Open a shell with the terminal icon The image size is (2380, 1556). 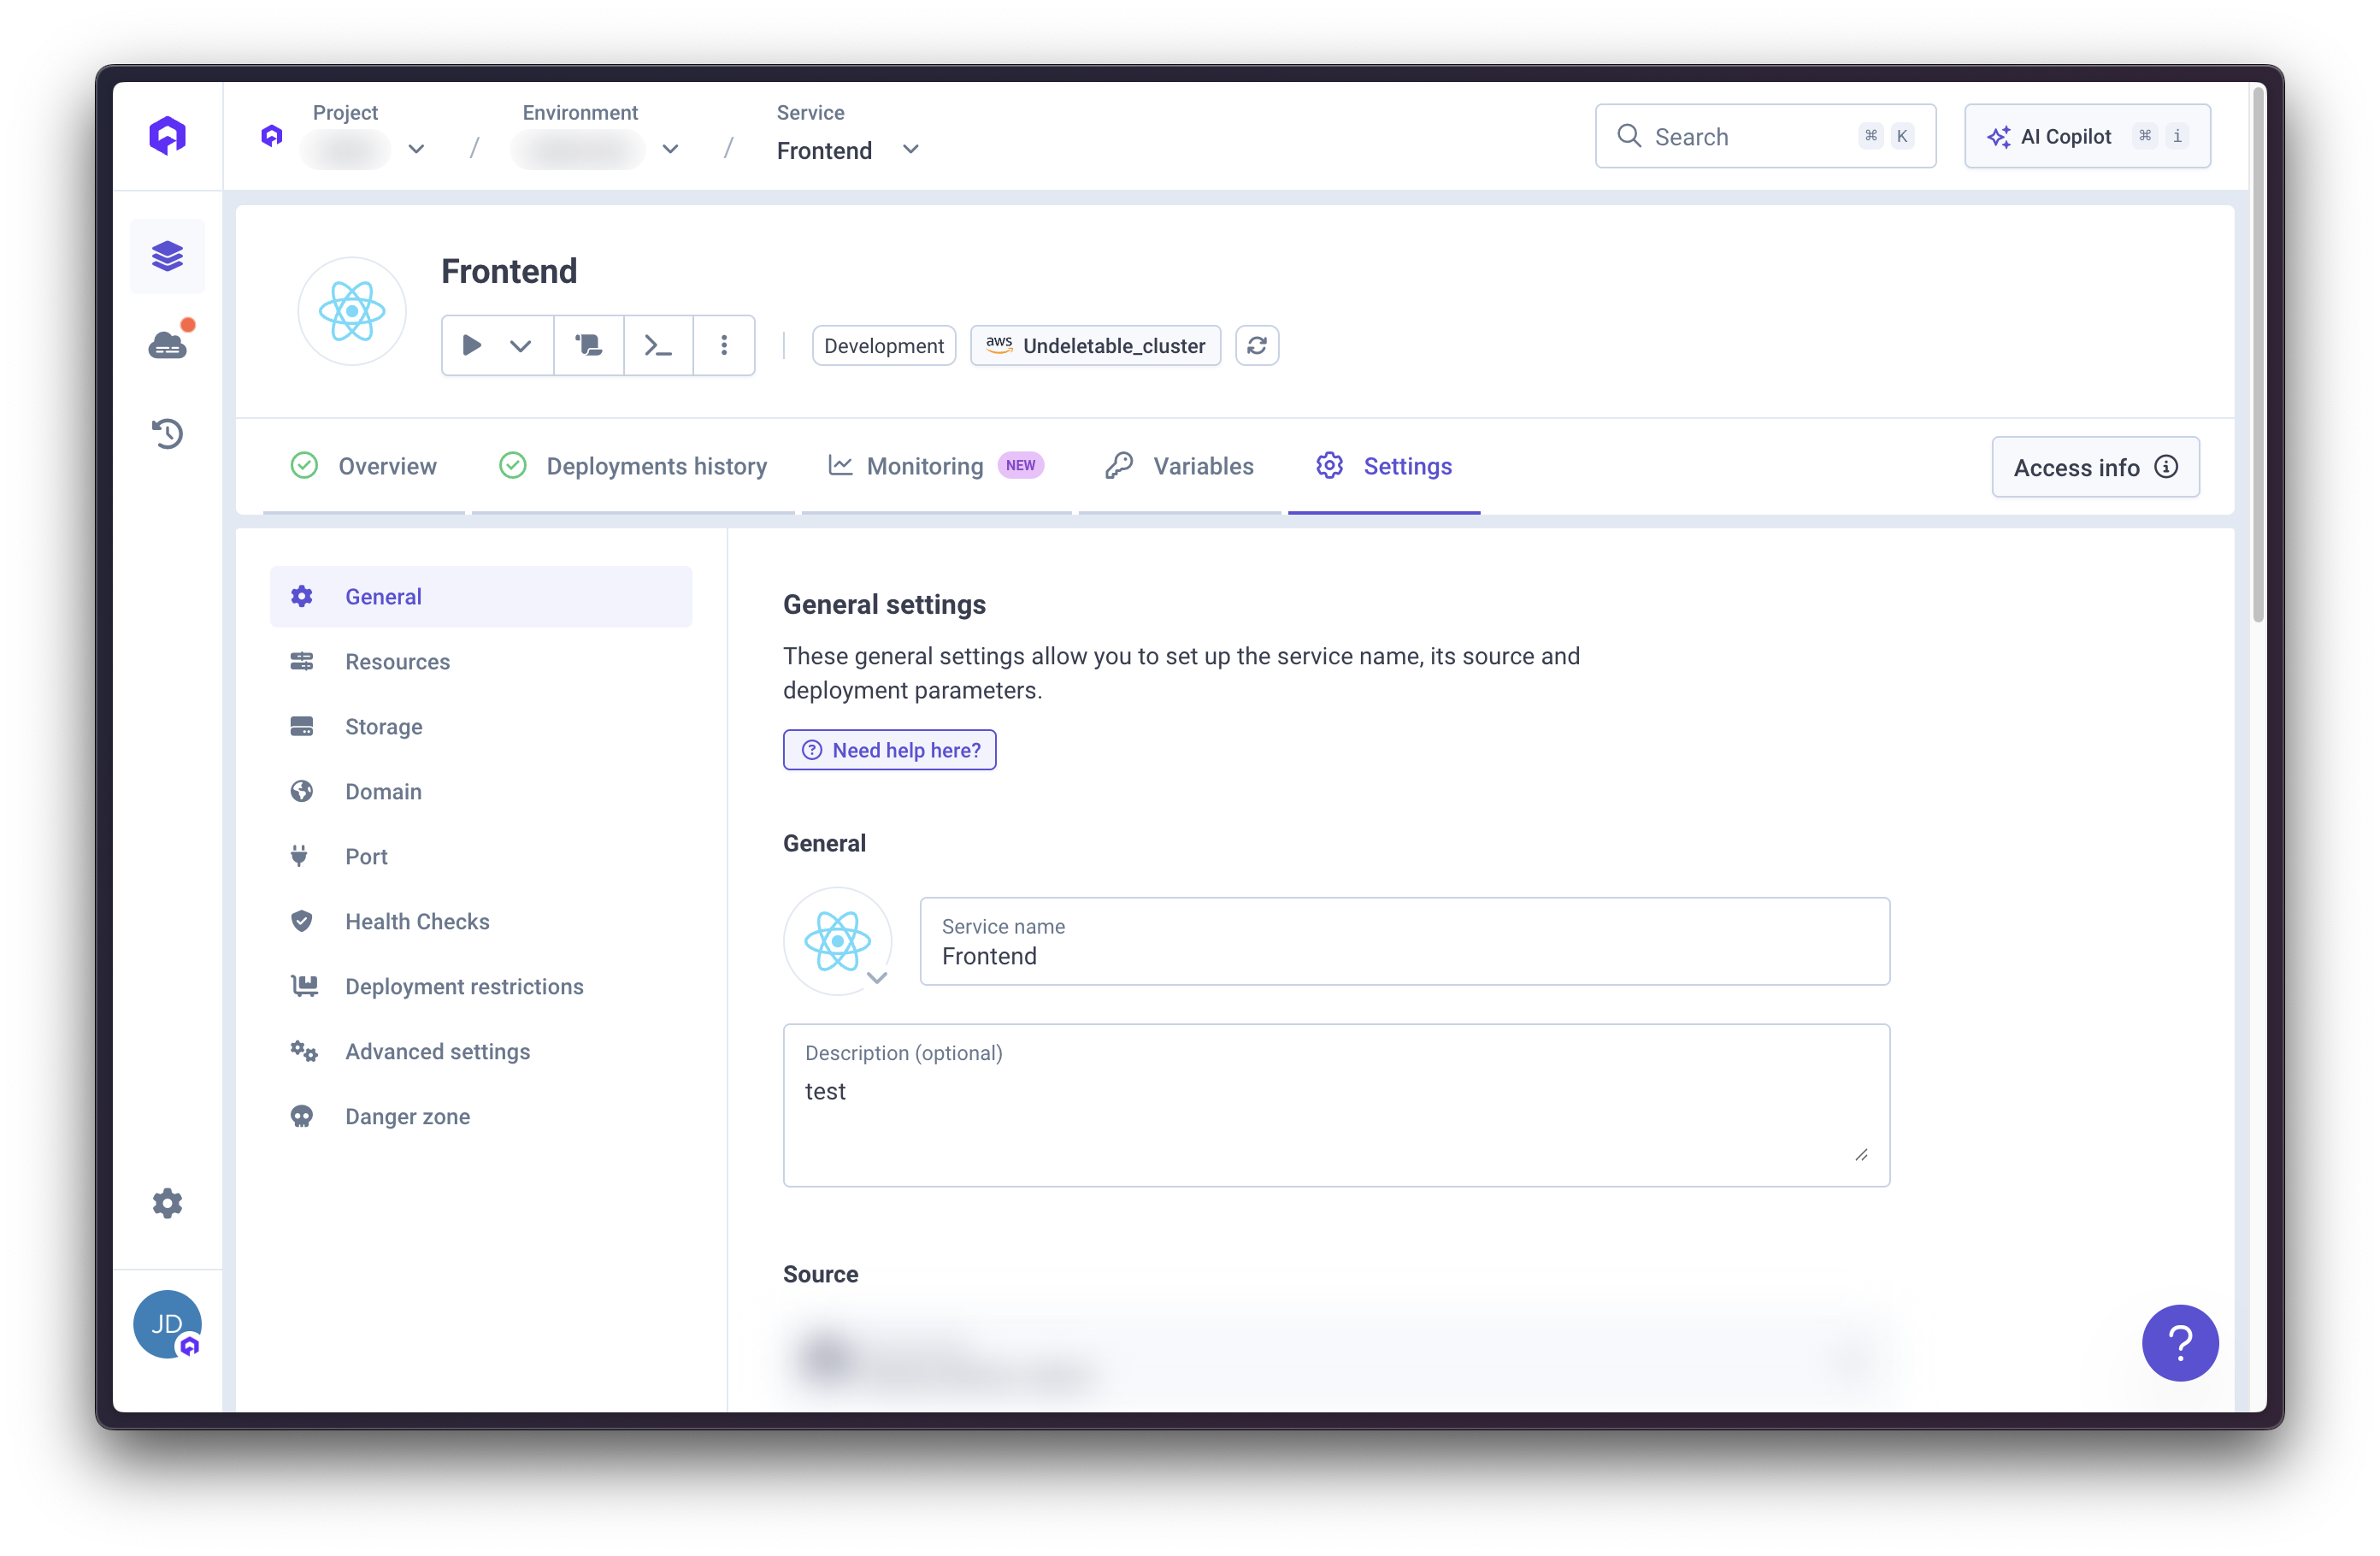(657, 345)
